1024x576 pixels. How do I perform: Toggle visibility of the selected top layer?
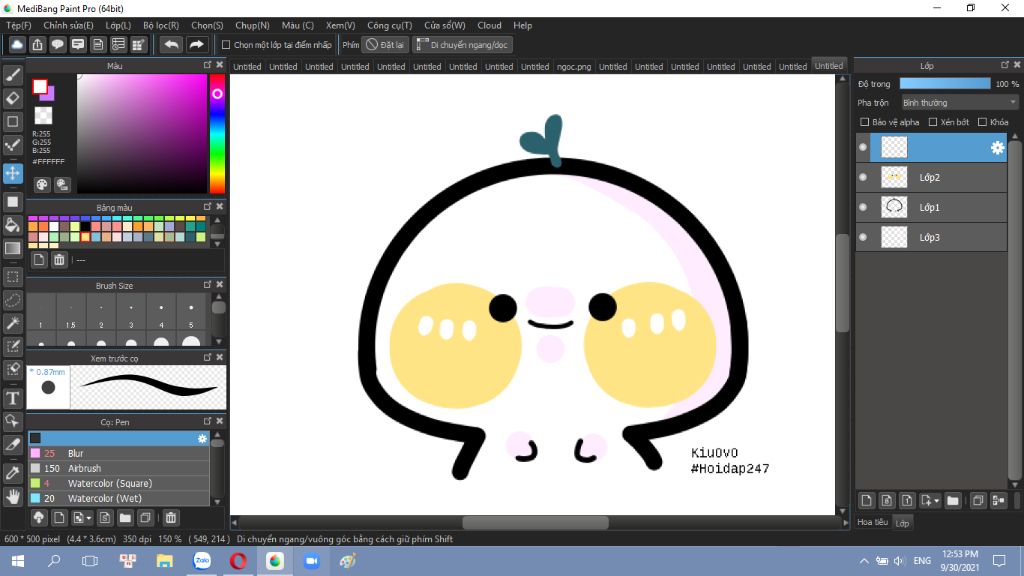point(863,148)
